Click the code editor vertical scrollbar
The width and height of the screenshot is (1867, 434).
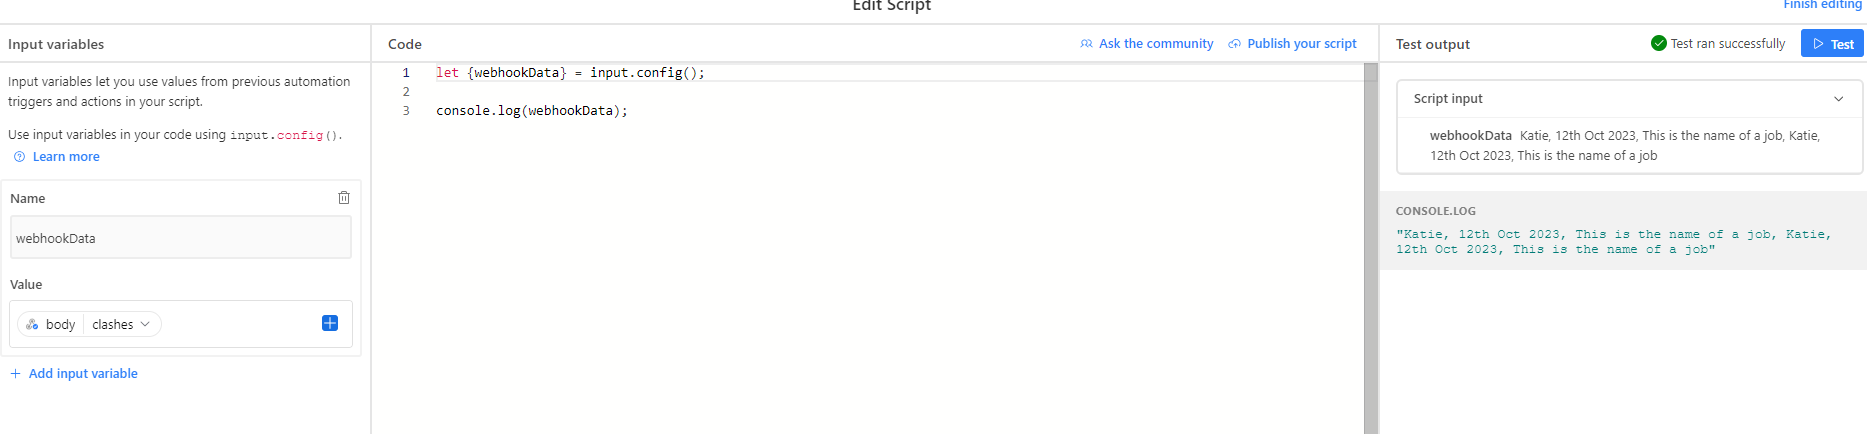pos(1371,248)
